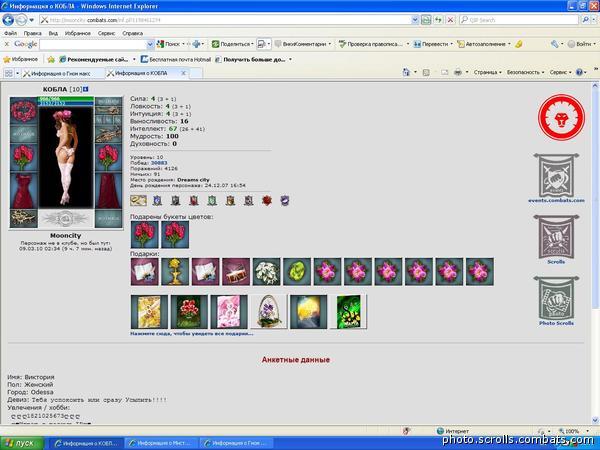Click the Forward navigation arrow
600x450 pixels.
[21, 20]
